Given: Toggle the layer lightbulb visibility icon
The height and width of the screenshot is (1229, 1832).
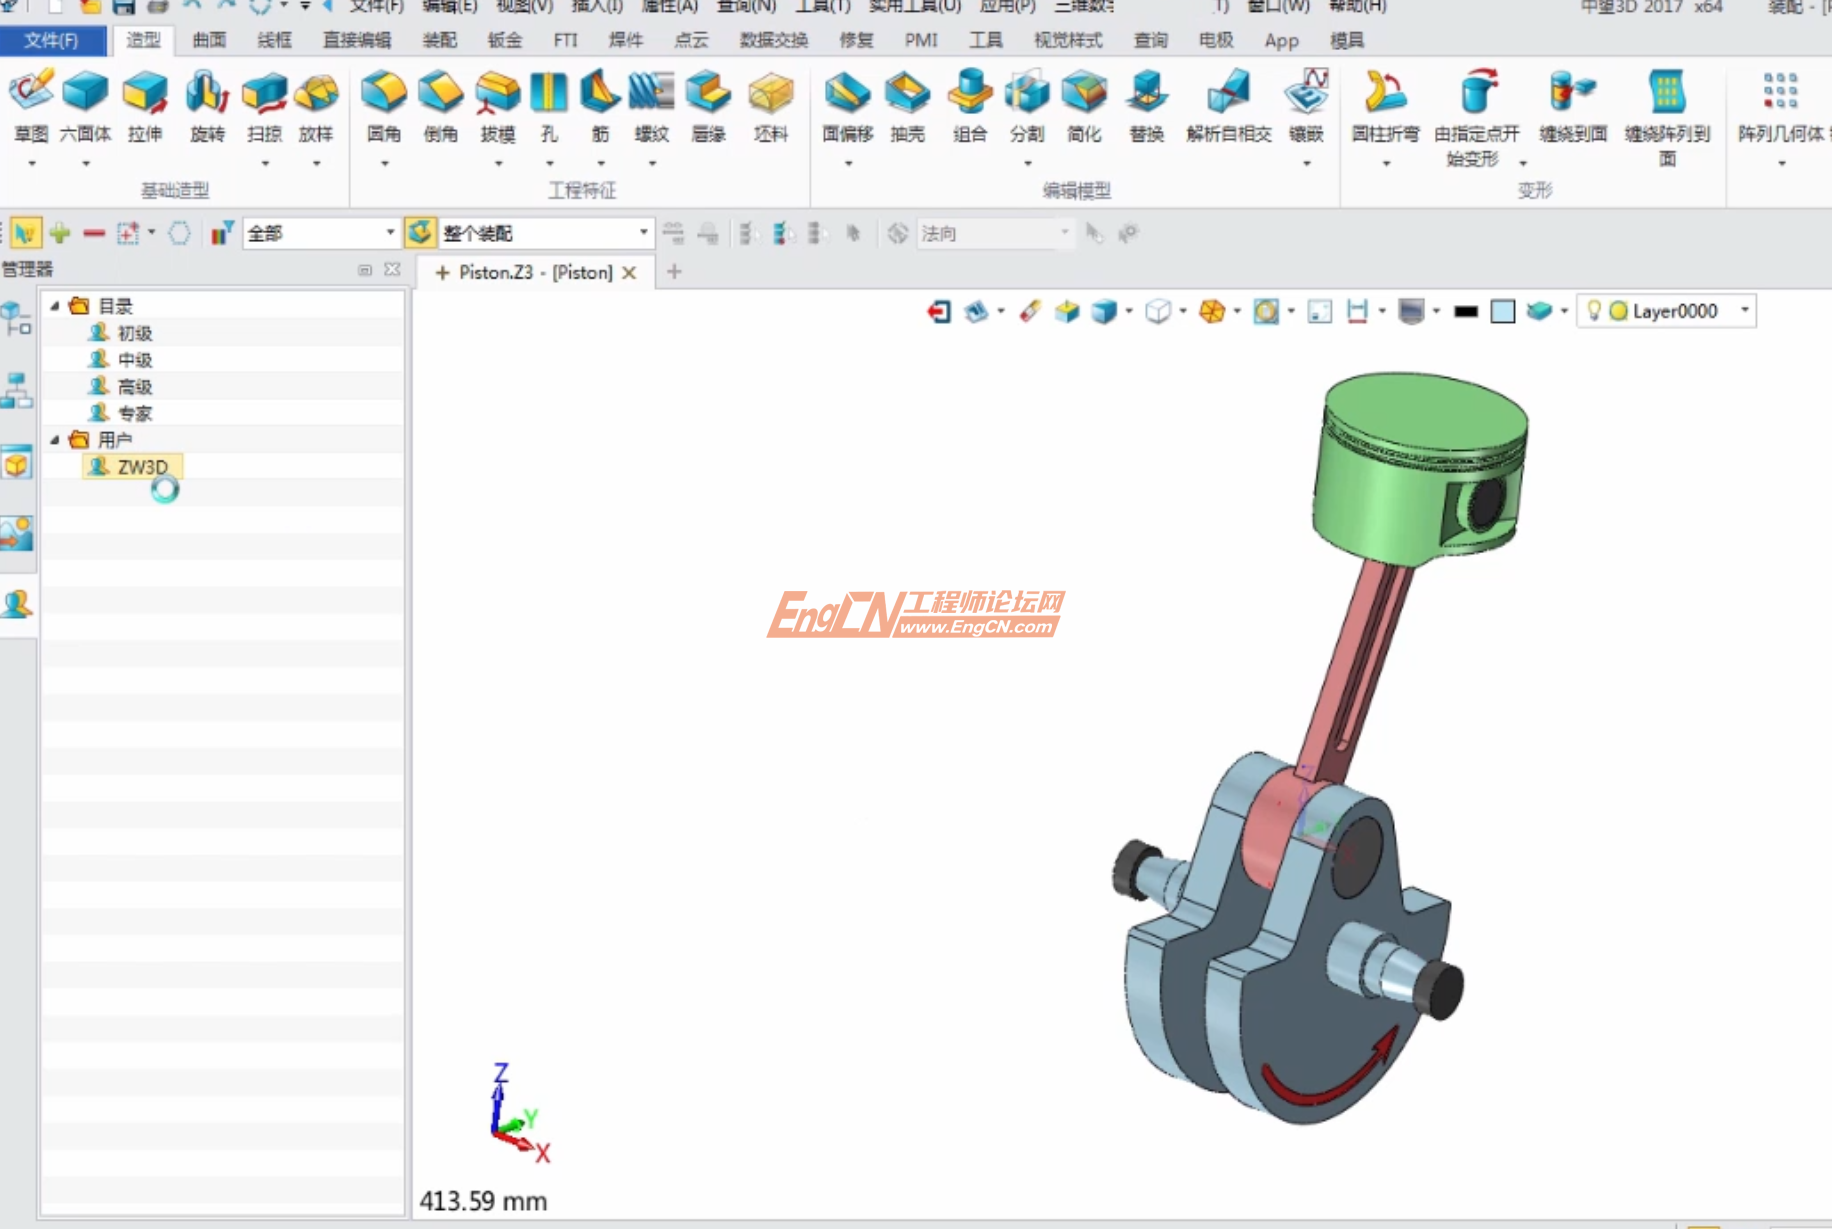Looking at the screenshot, I should (1594, 311).
